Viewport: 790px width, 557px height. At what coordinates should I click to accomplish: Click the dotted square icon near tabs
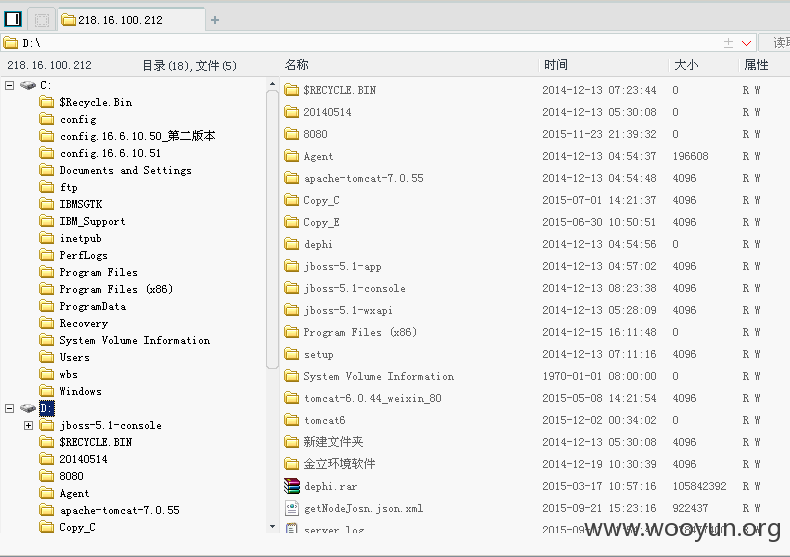point(42,20)
